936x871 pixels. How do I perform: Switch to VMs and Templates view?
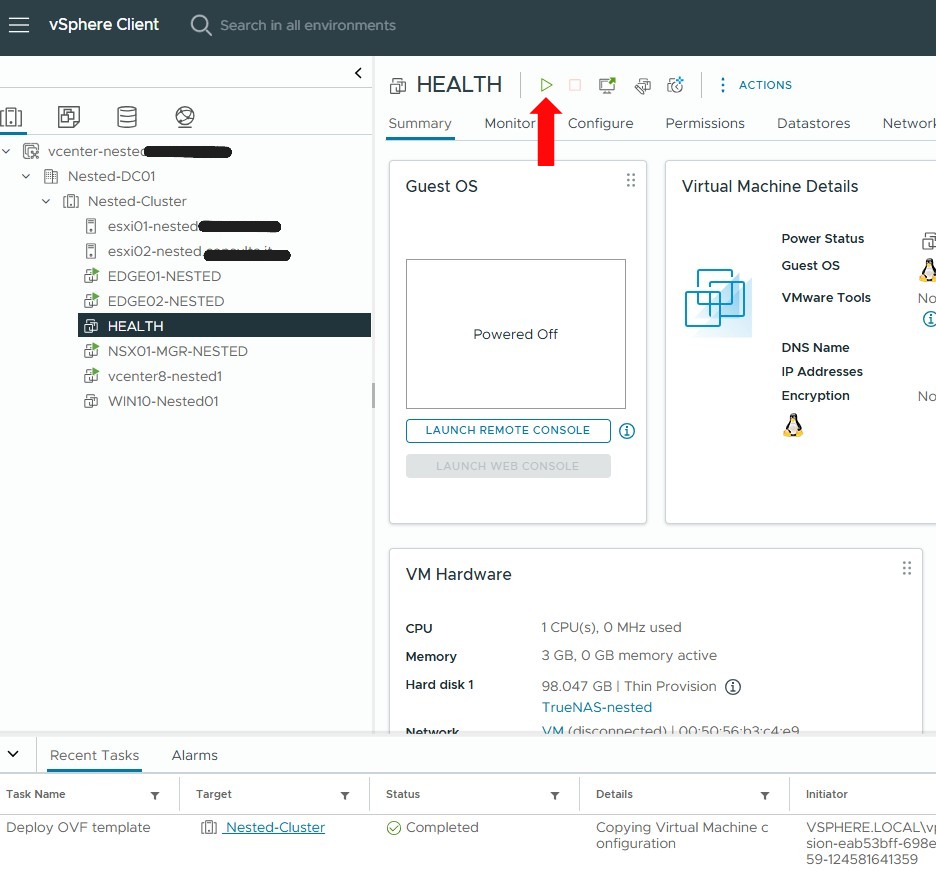[69, 116]
